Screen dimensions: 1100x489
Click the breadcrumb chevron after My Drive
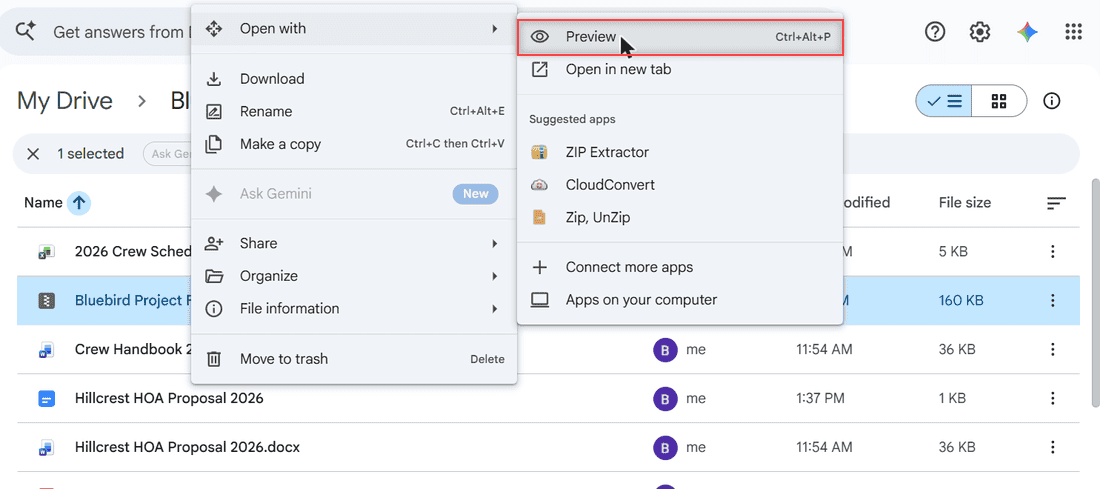142,101
